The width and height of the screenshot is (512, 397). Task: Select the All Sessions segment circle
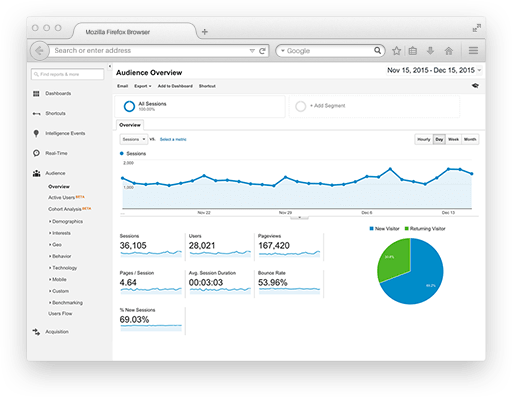pyautogui.click(x=129, y=106)
